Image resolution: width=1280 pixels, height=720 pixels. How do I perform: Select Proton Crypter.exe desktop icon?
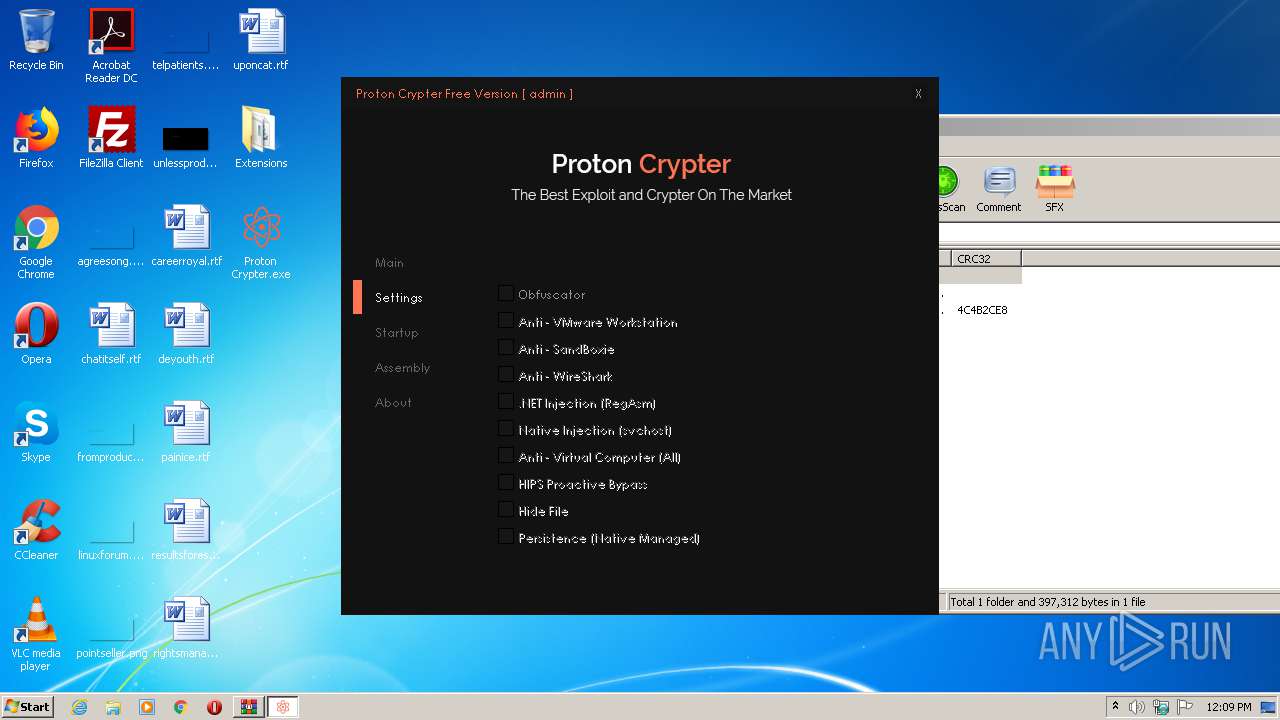pyautogui.click(x=261, y=242)
